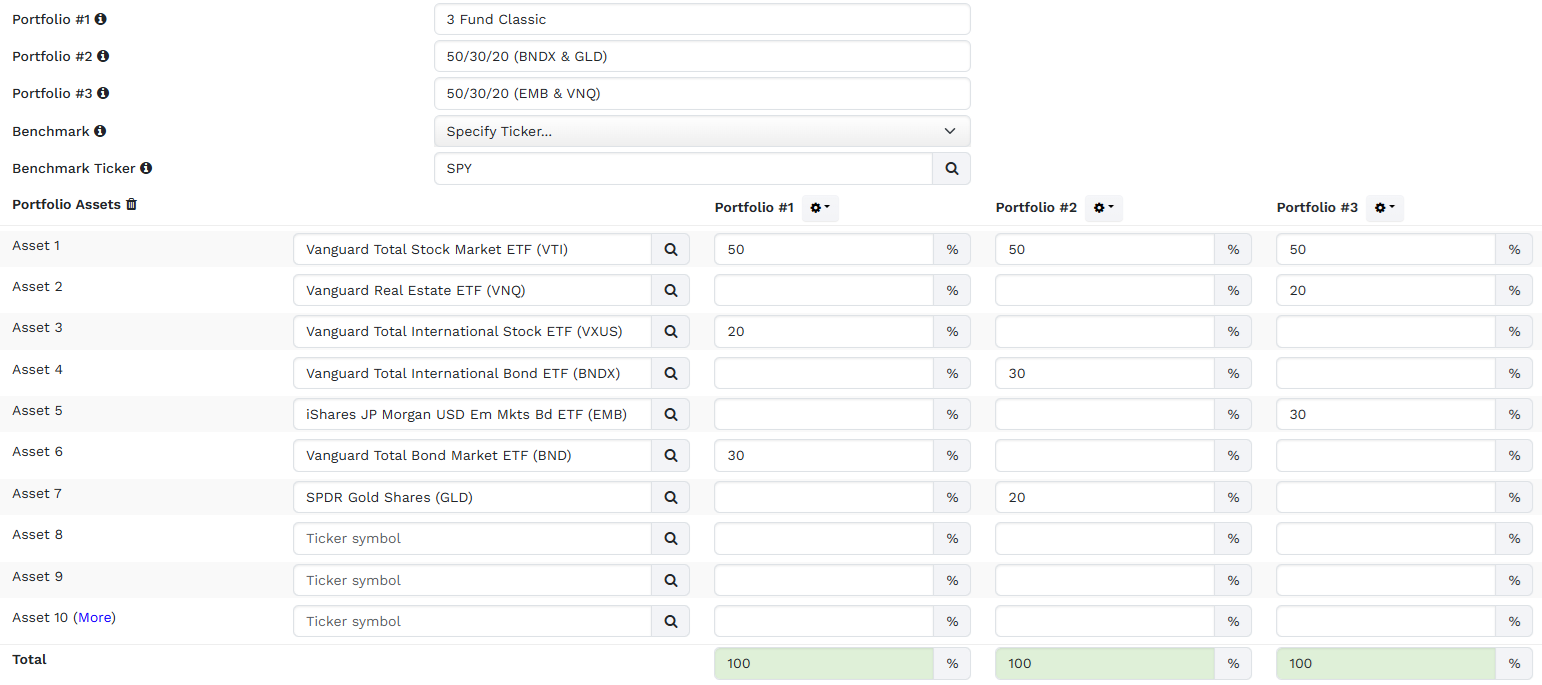Click Portfolio #1 allocation field for BND
The width and height of the screenshot is (1542, 685).
click(824, 455)
